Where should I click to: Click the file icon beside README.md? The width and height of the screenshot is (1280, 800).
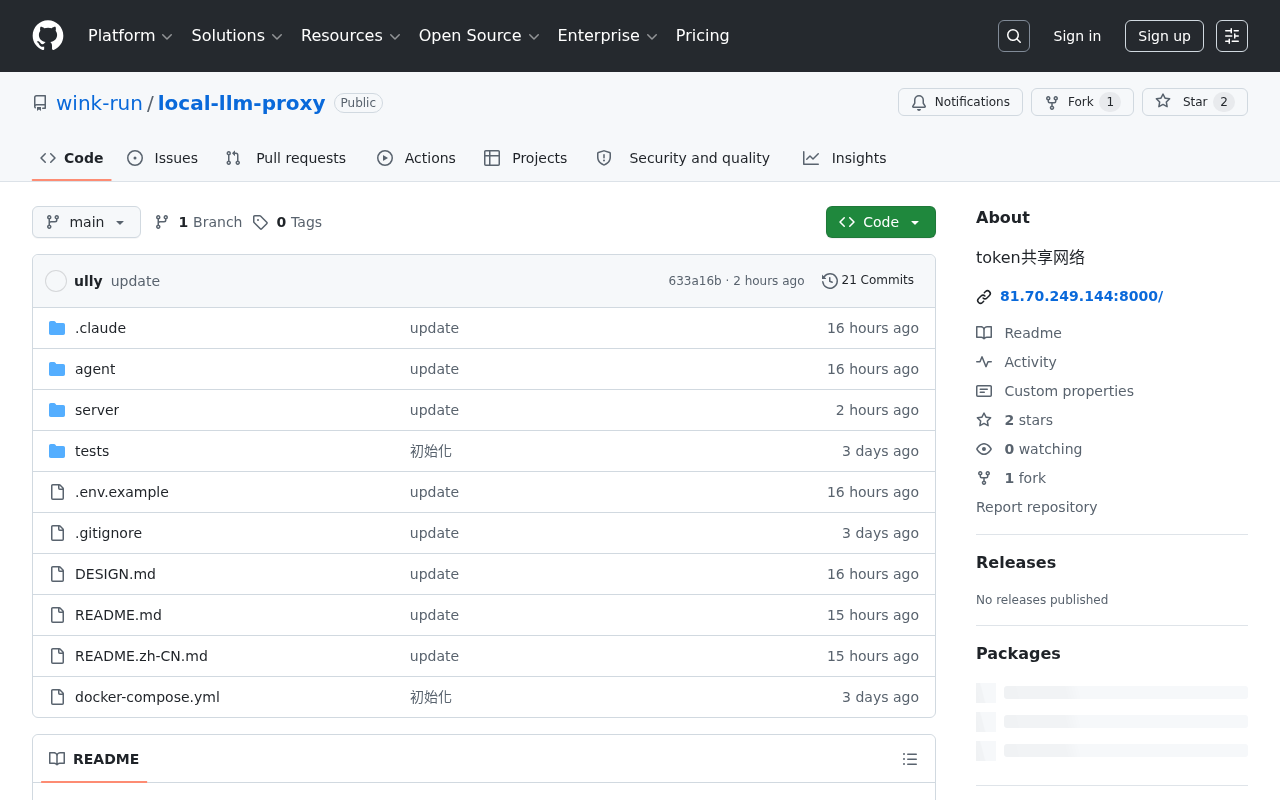[x=57, y=615]
